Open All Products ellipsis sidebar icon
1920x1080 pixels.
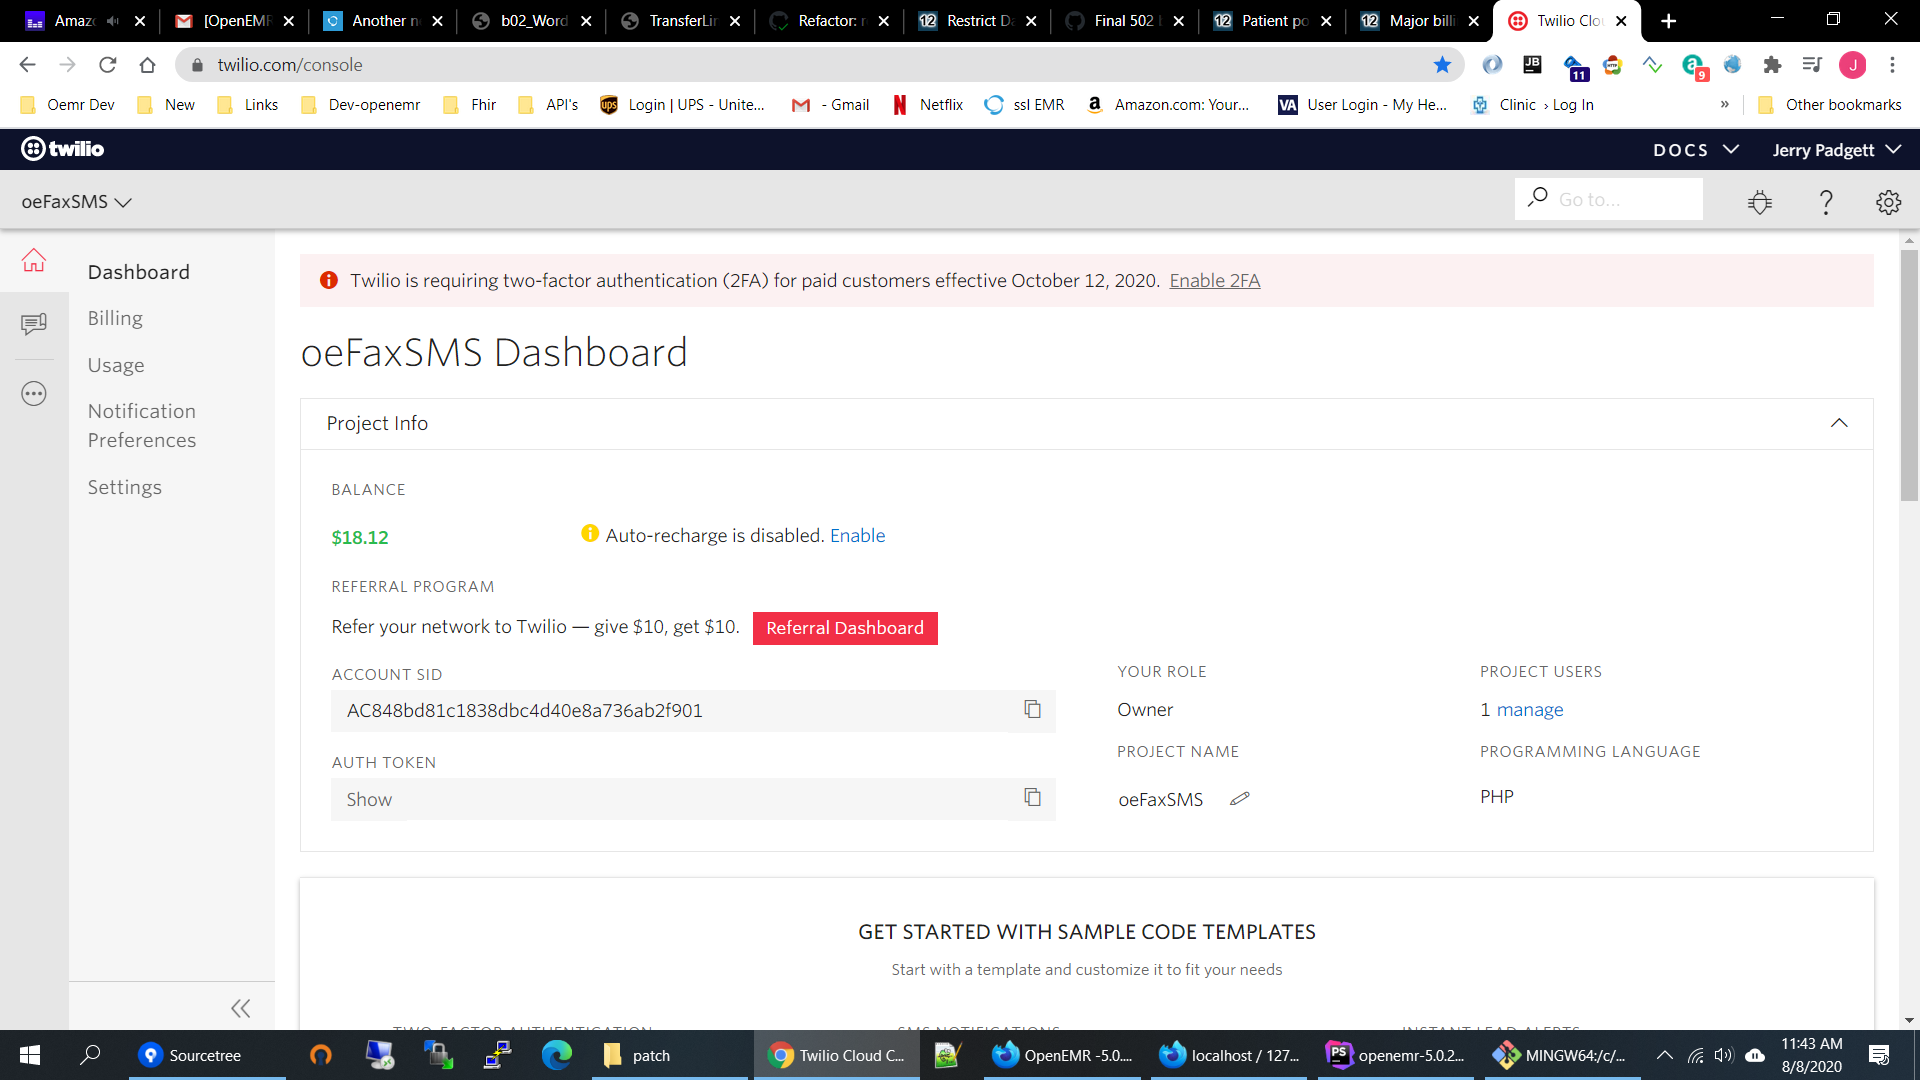(x=34, y=394)
